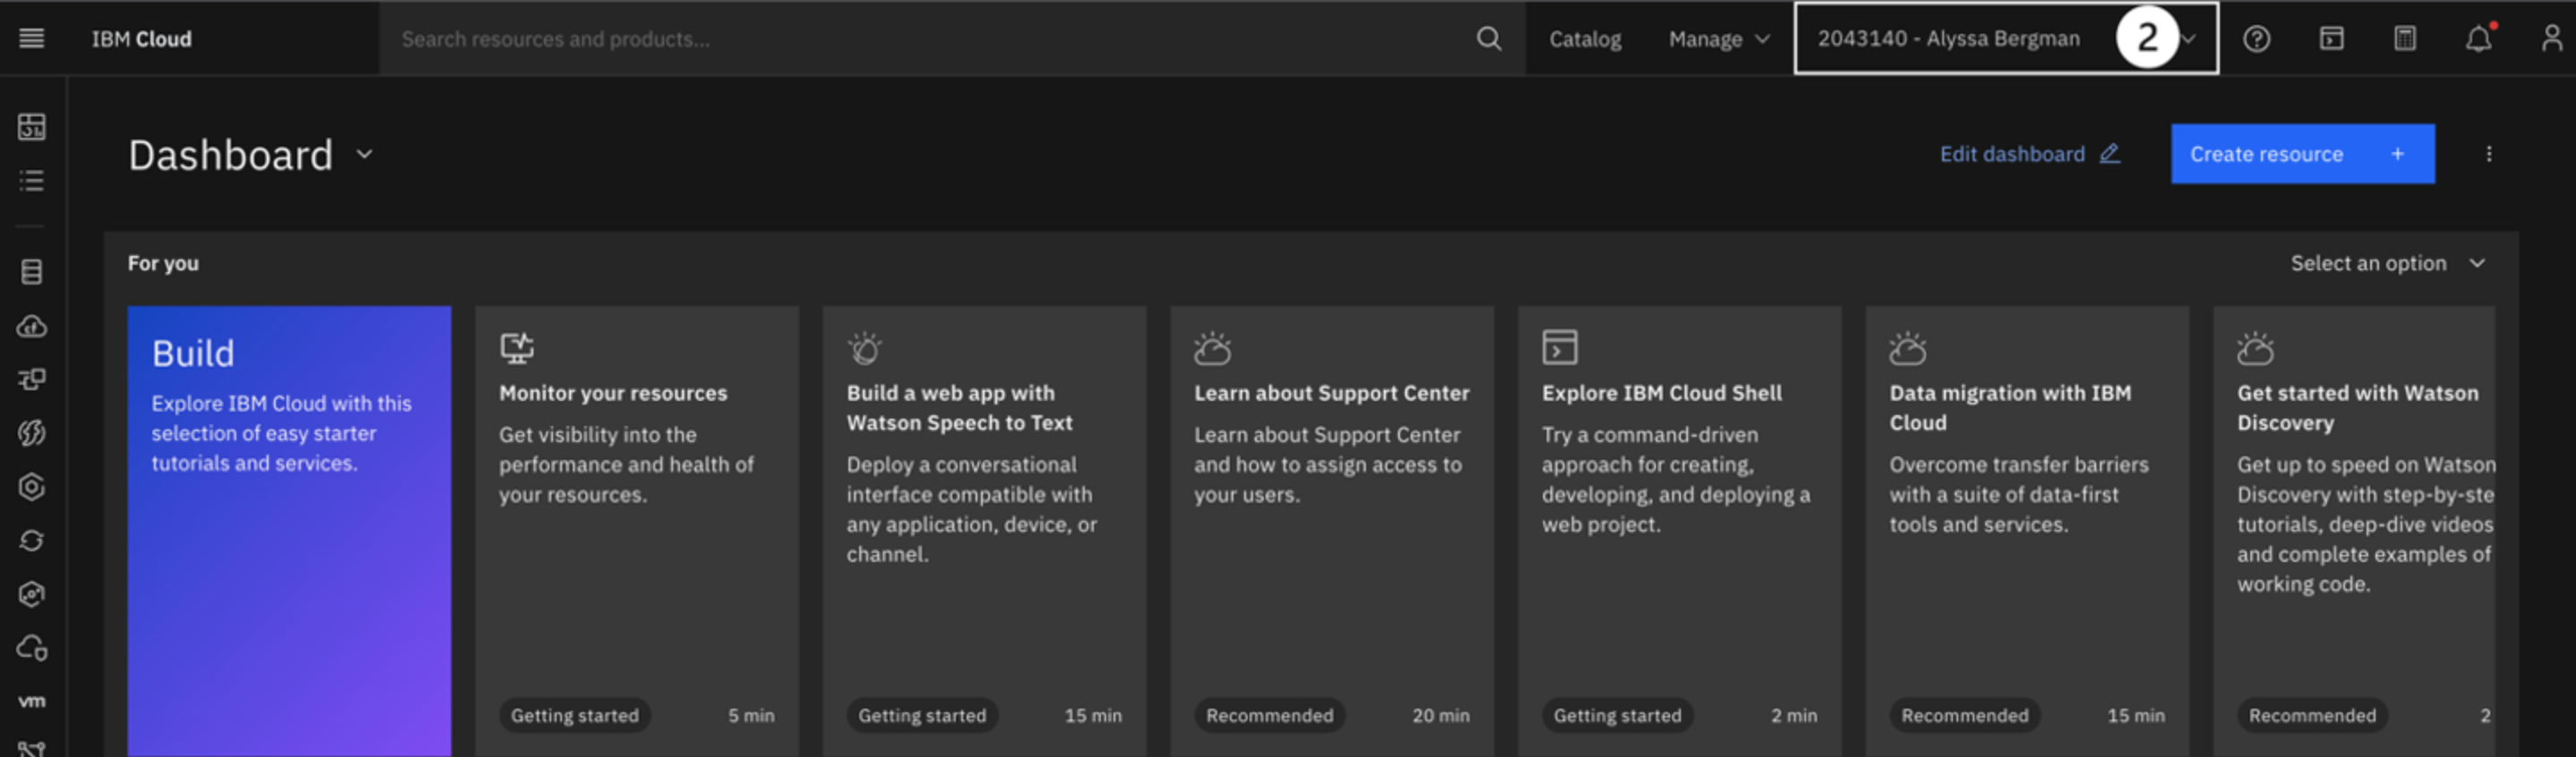Click Getting started tag on Cloud Shell card

point(1617,715)
